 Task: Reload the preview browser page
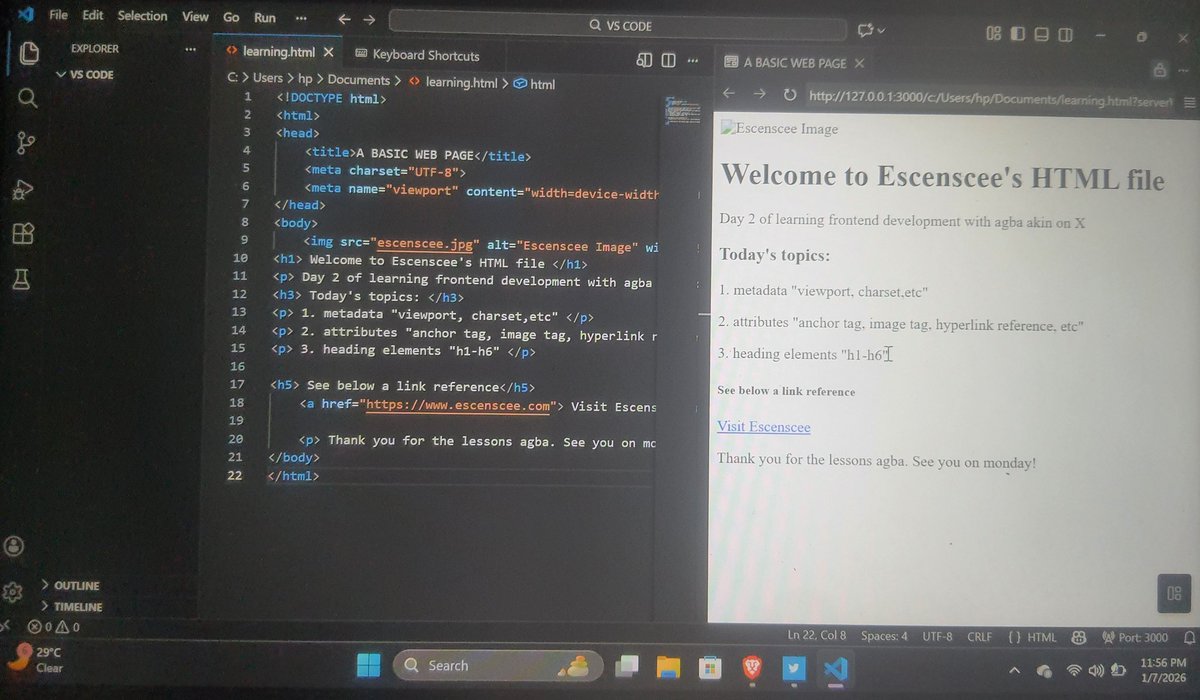pyautogui.click(x=790, y=95)
